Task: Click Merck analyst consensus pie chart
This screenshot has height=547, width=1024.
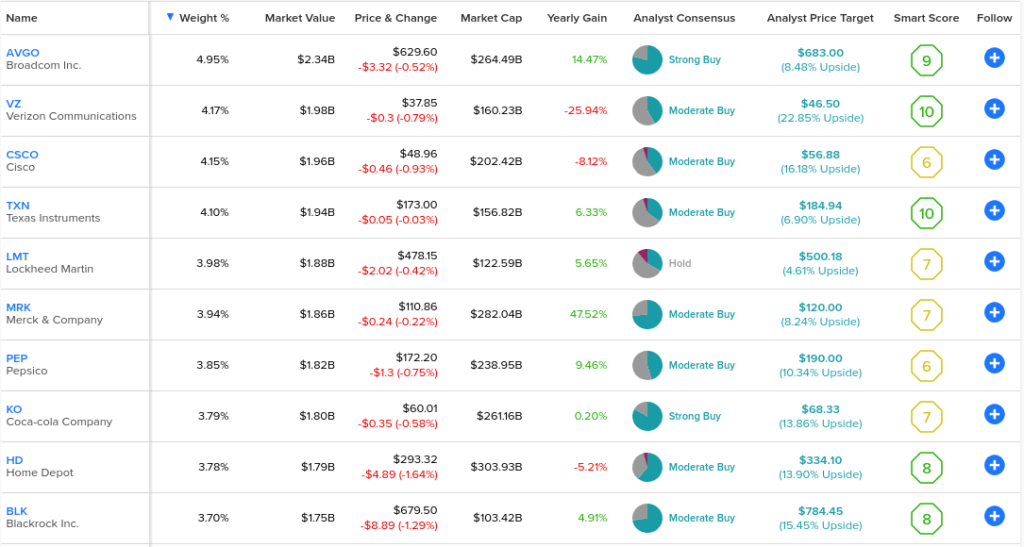Action: pos(647,315)
